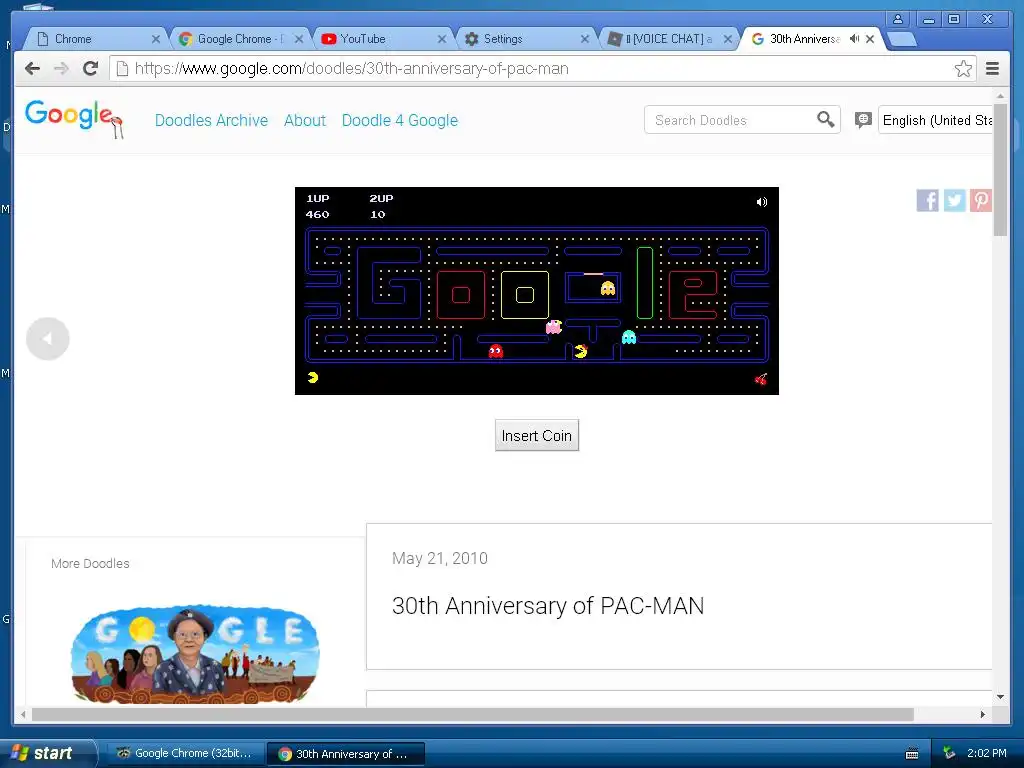Click the YouTube tab favicon

[328, 39]
